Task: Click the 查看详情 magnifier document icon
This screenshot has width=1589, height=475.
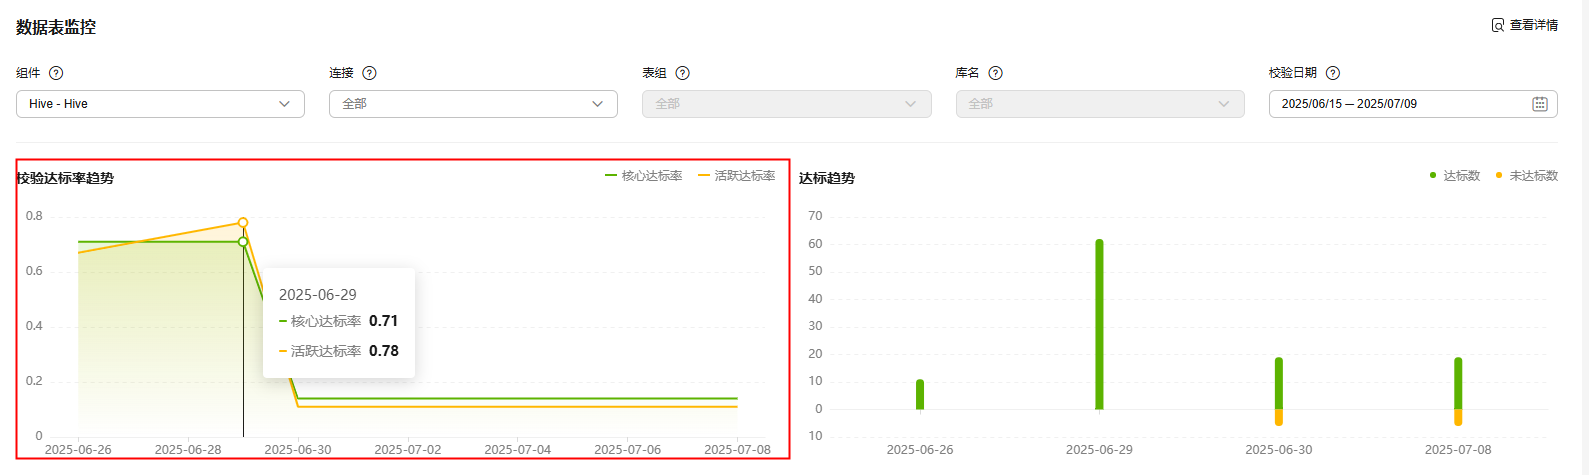Action: (x=1498, y=25)
